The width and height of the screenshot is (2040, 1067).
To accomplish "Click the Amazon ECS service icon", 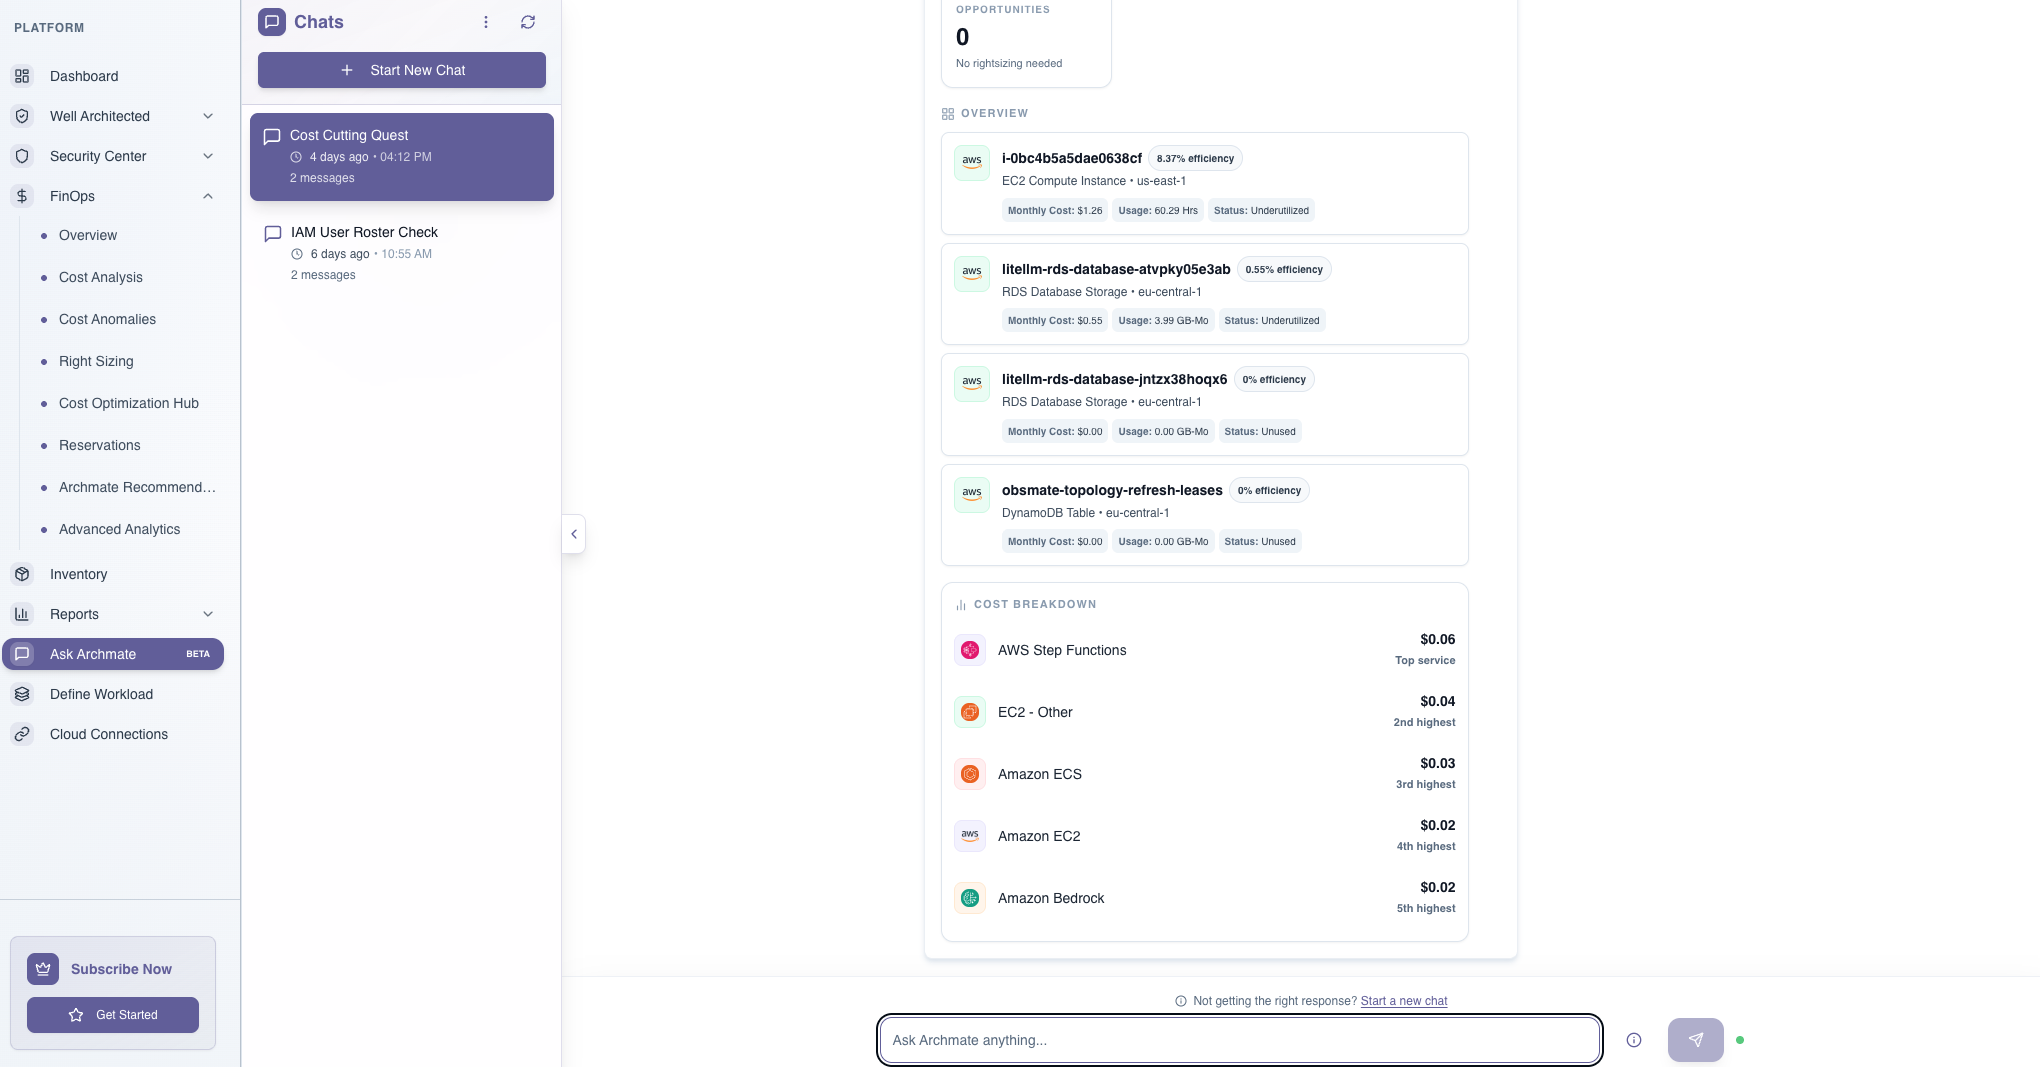I will click(970, 774).
